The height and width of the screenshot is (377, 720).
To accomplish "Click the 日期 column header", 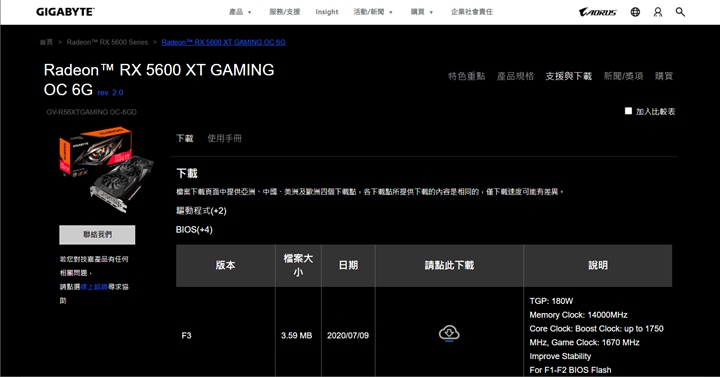I will 348,265.
